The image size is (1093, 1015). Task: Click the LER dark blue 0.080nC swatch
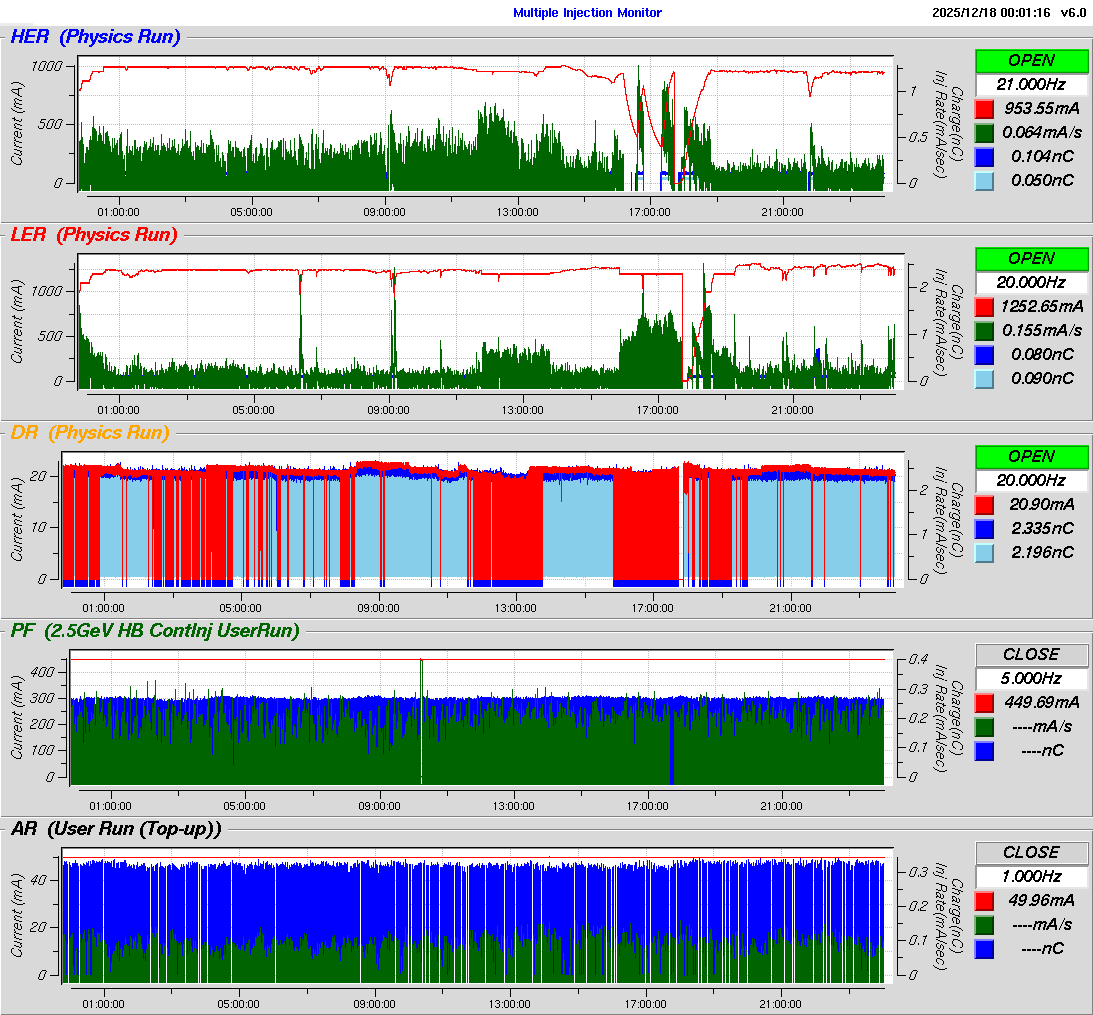click(984, 355)
